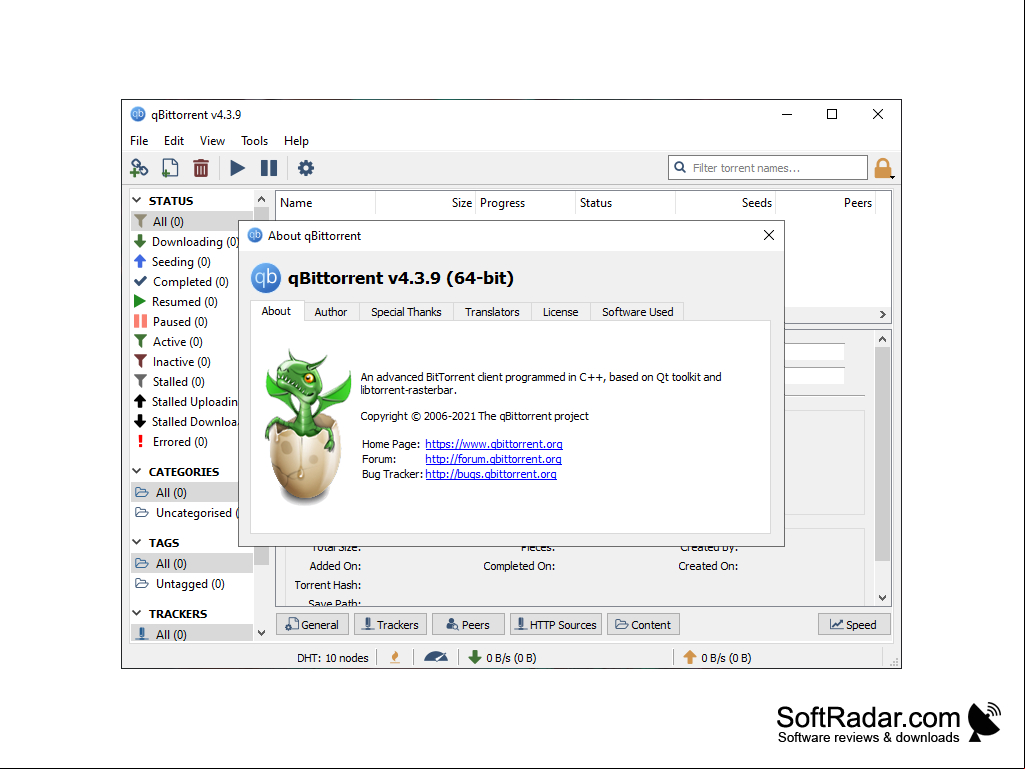The width and height of the screenshot is (1025, 769).
Task: Open the Edit menu
Action: point(173,141)
